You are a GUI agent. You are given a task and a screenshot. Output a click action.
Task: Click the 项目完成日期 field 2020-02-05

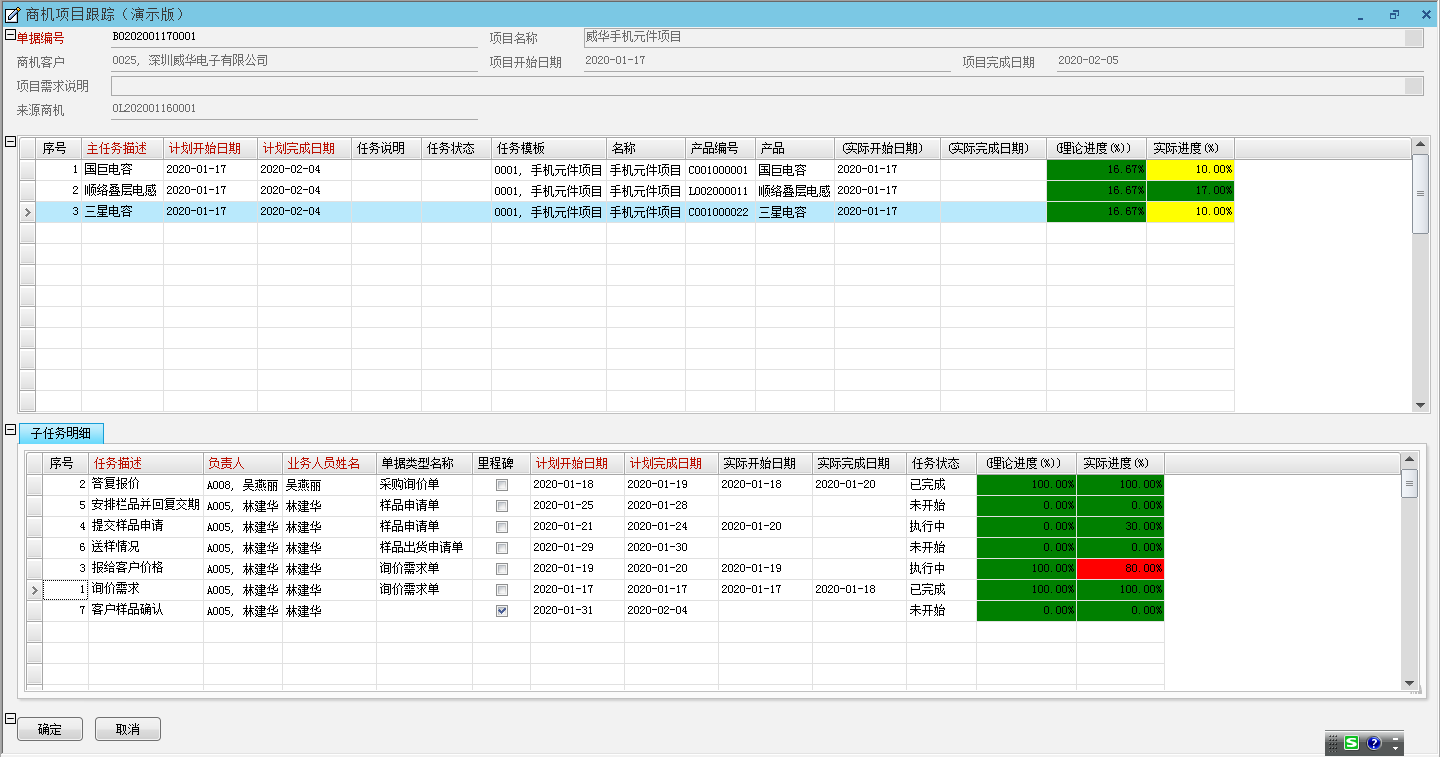coord(1239,61)
